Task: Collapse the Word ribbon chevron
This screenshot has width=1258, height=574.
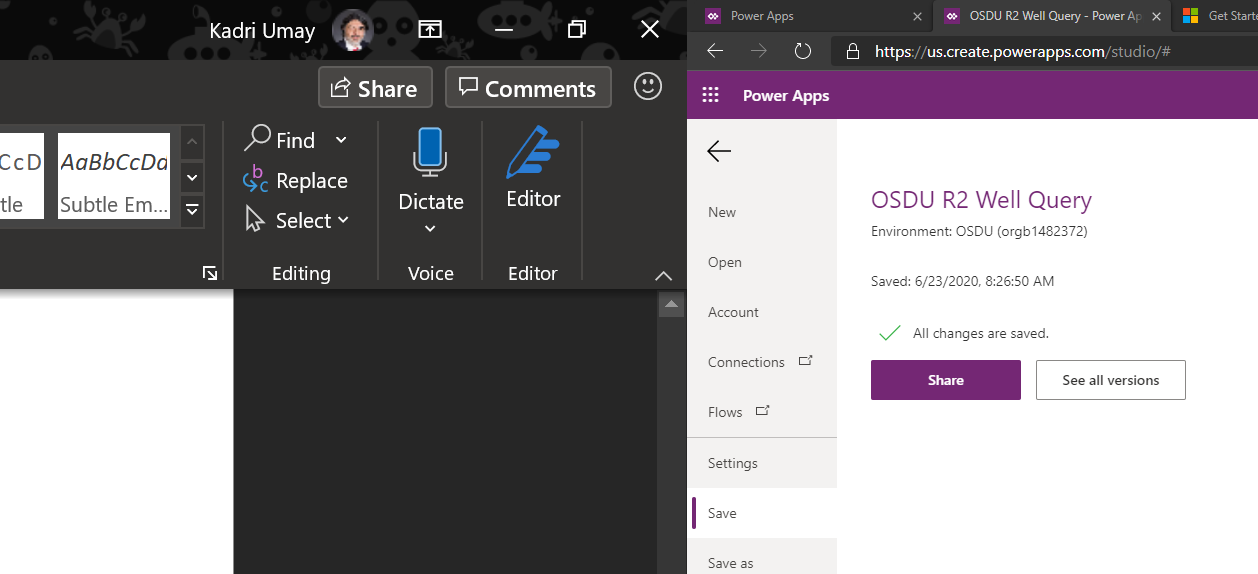Action: coord(662,275)
